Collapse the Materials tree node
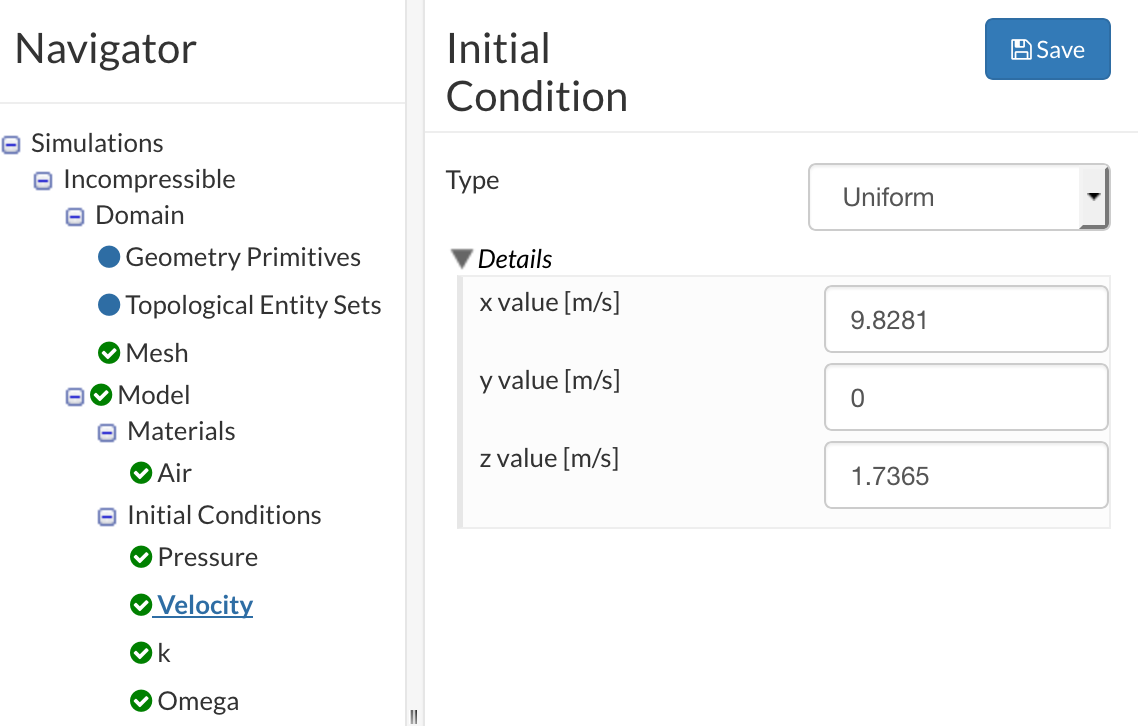1138x726 pixels. [107, 432]
